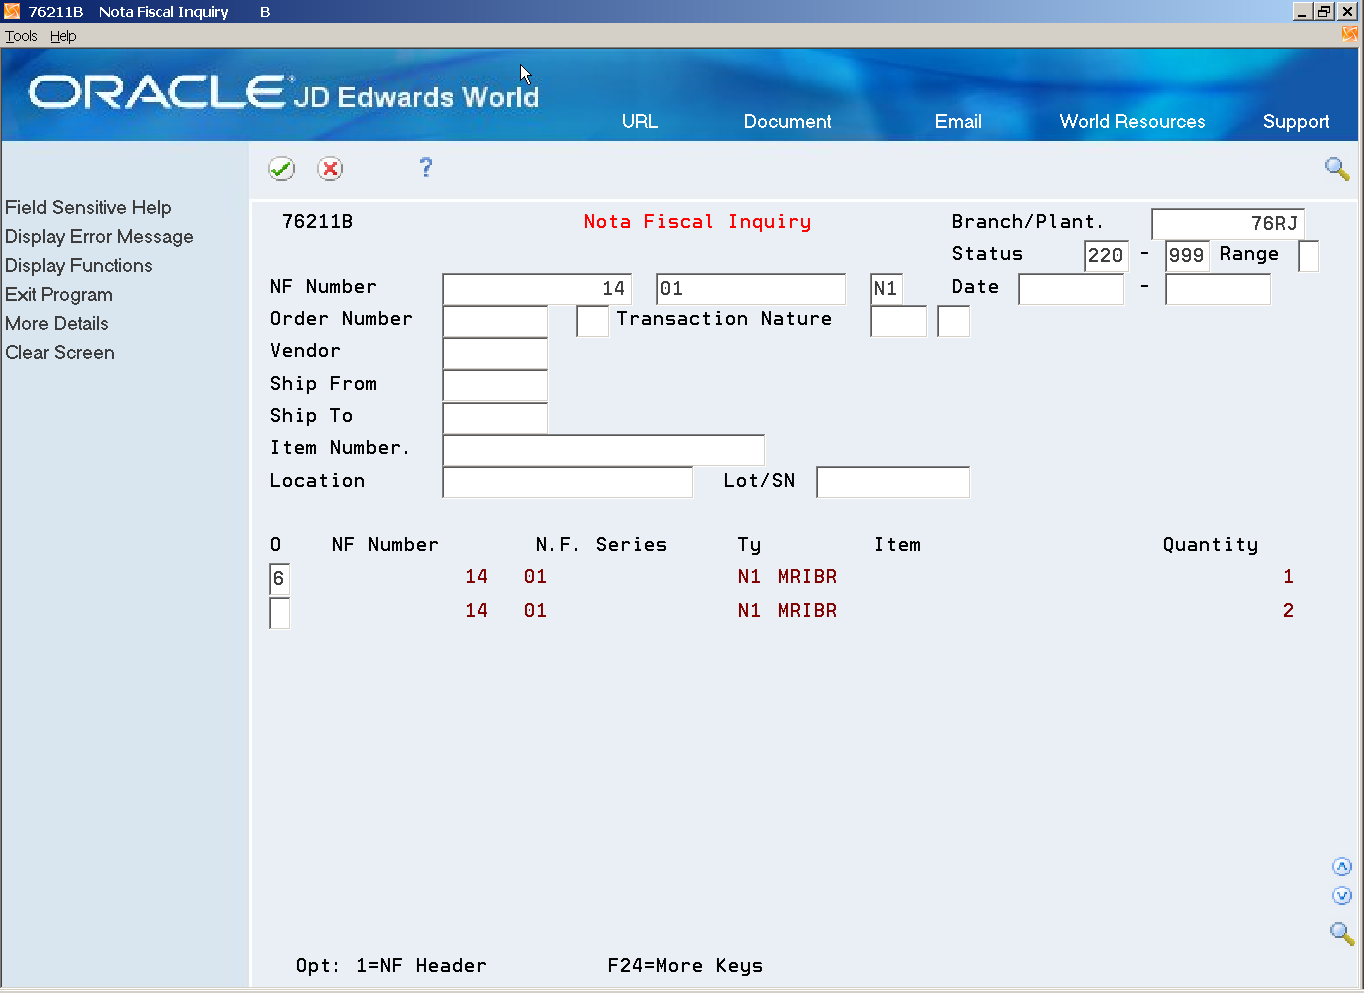Select Display Functions in the sidebar

[x=79, y=265]
